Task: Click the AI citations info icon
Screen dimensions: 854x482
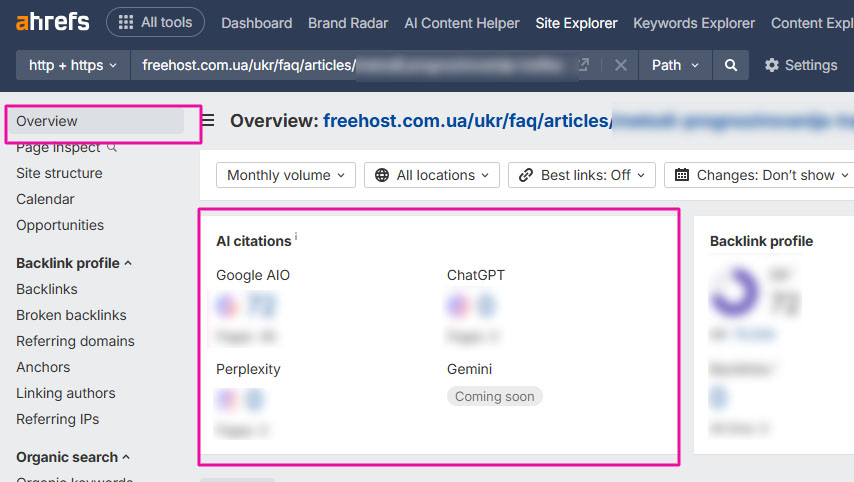Action: tap(296, 238)
